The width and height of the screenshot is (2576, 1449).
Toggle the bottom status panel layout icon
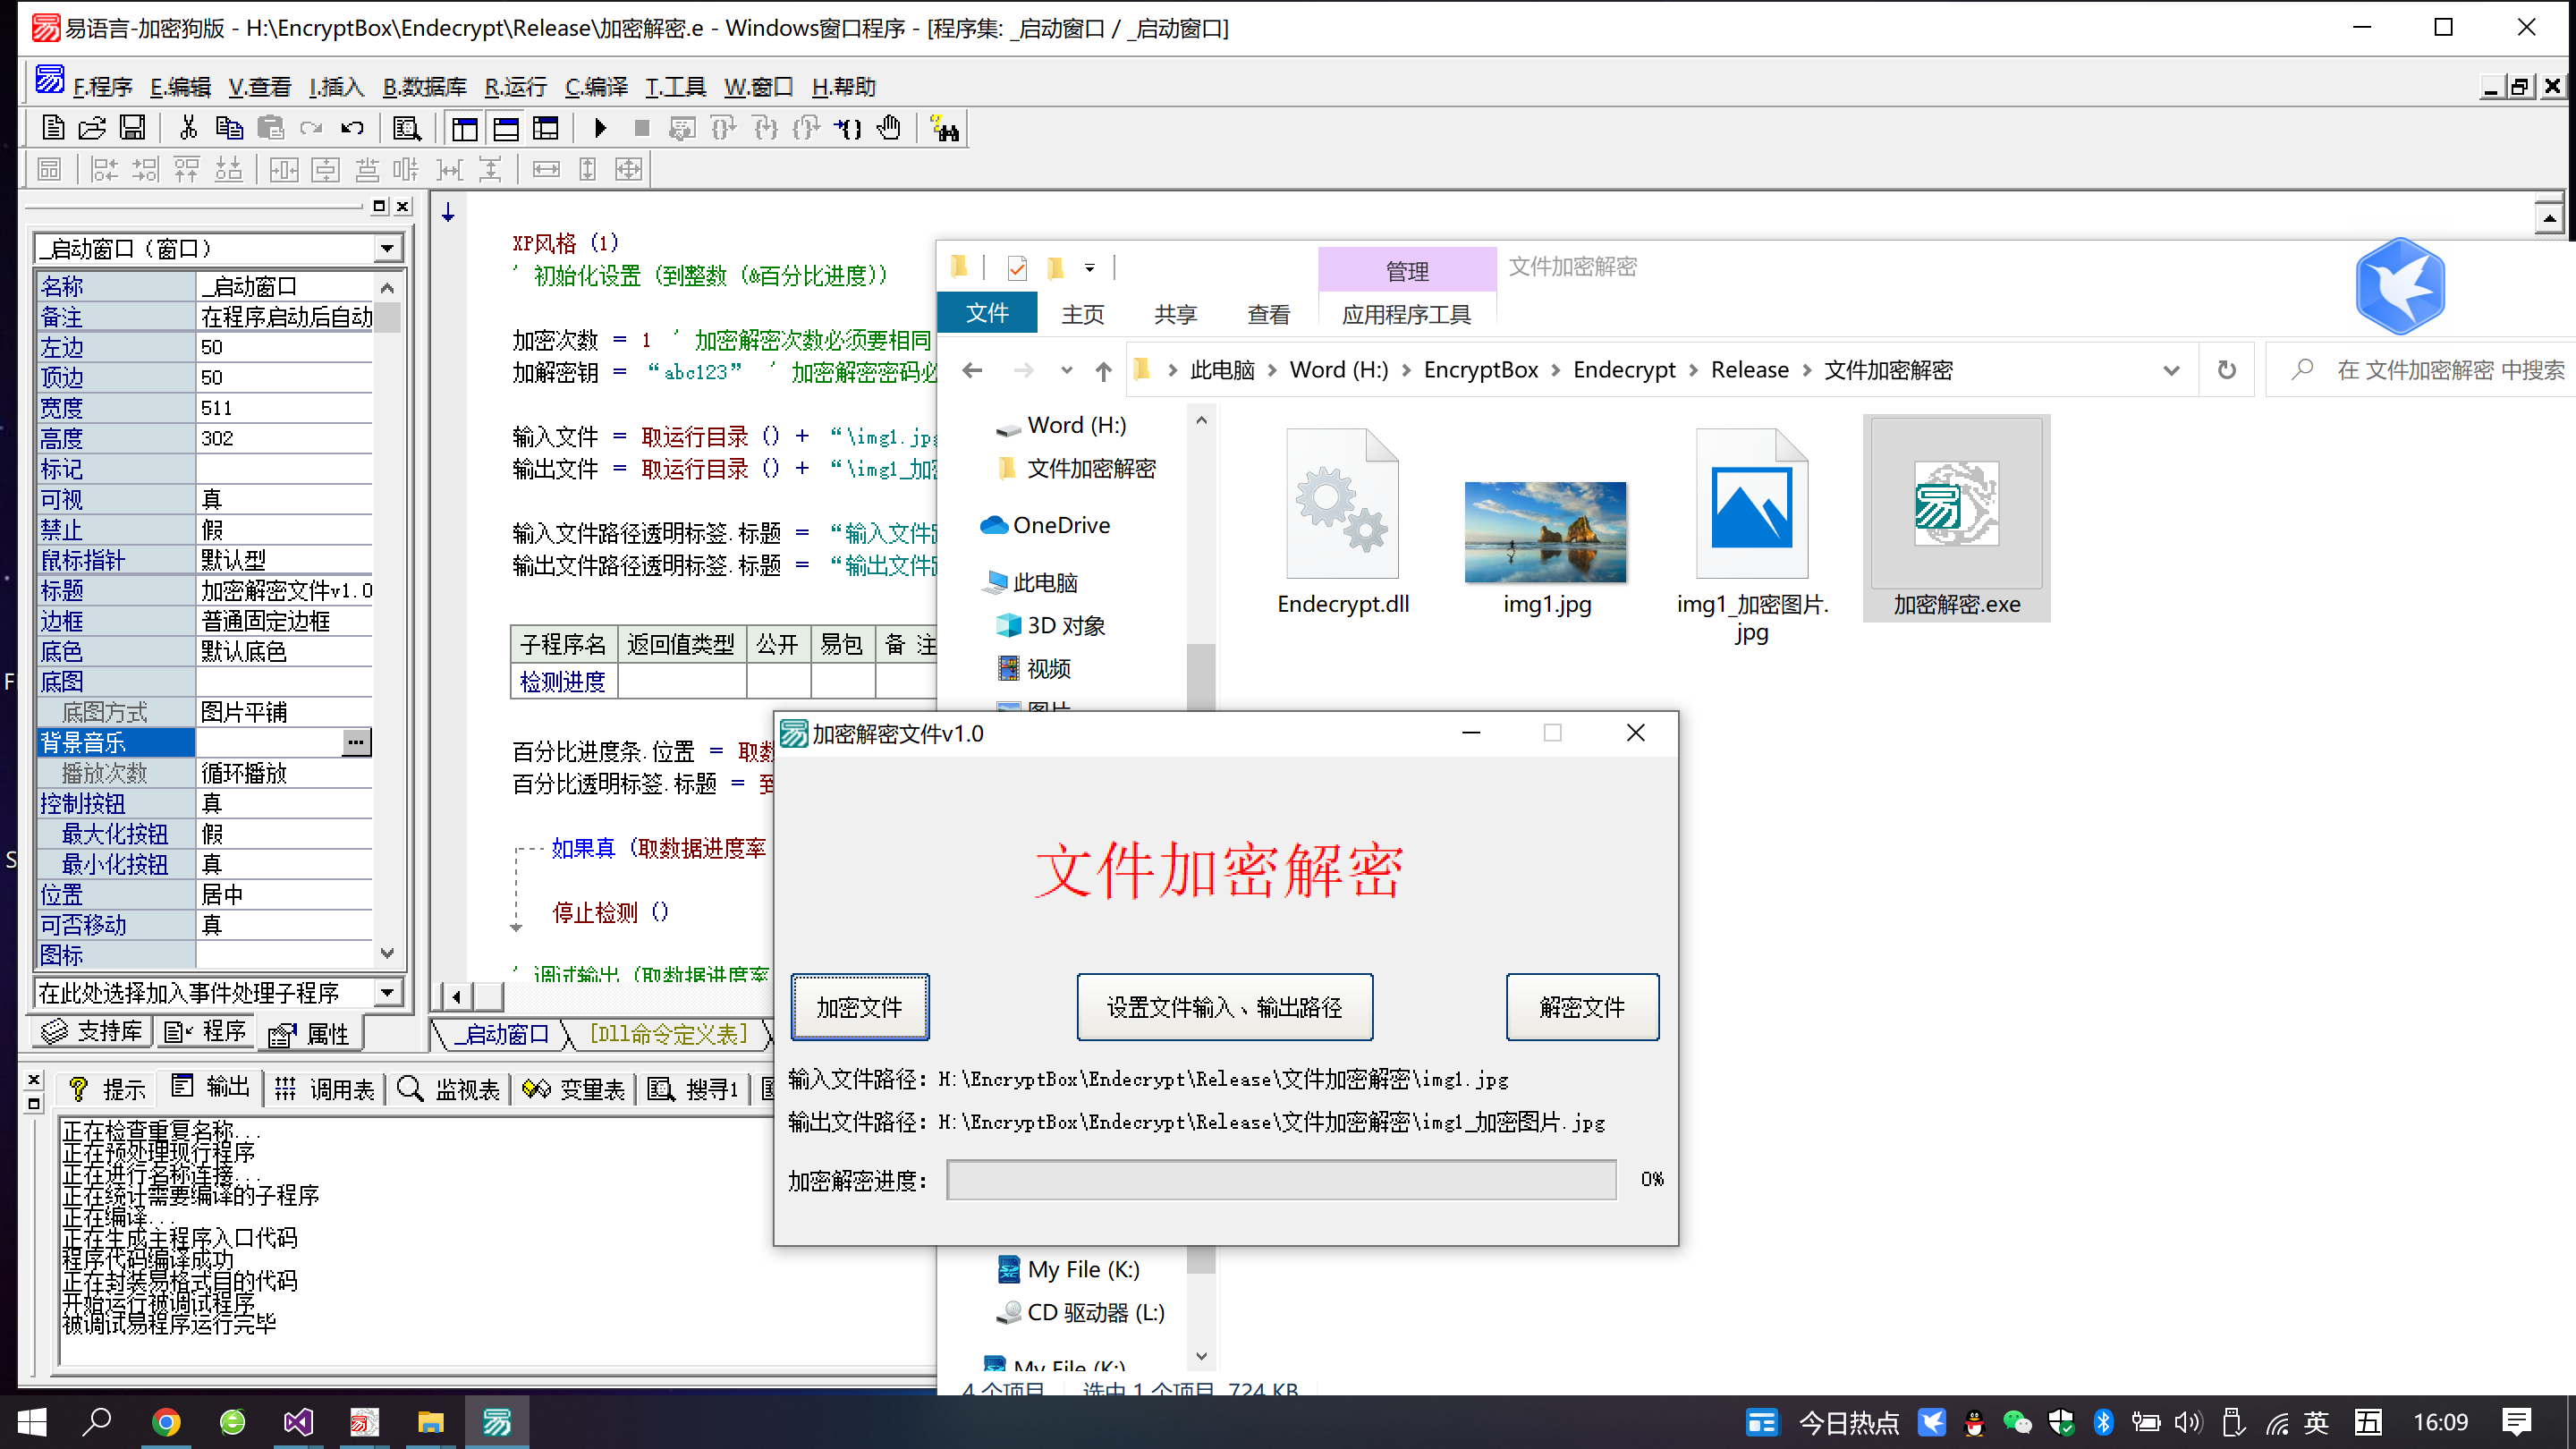(x=506, y=129)
